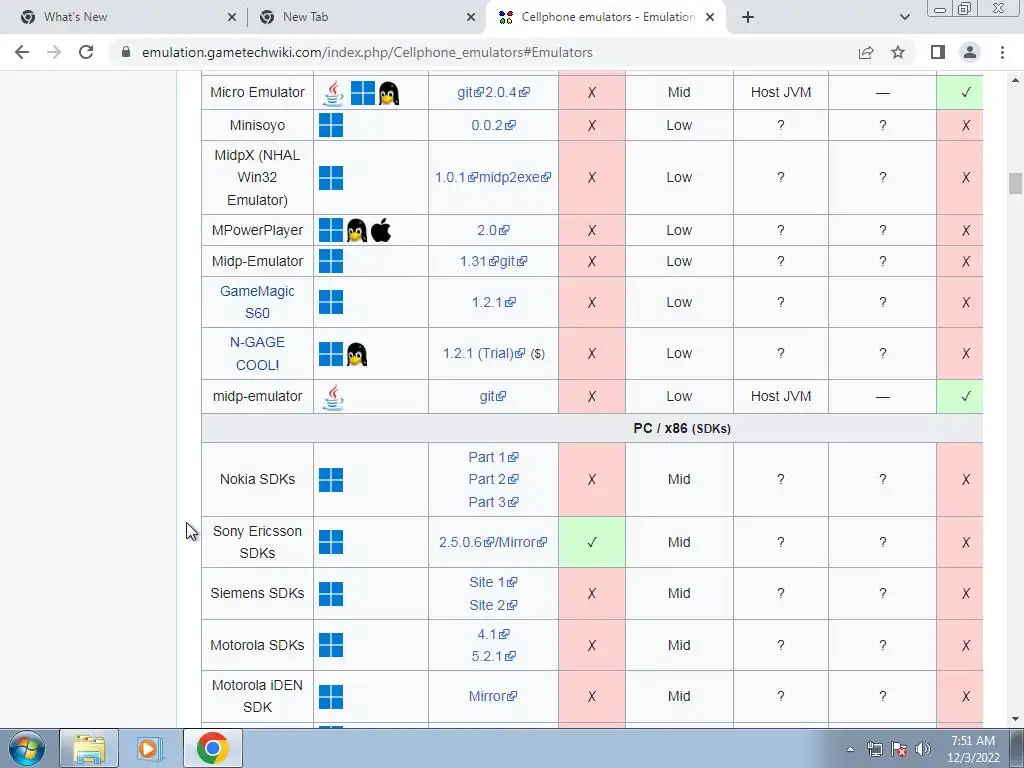
Task: Open the Nokia SDKs Part 2 link
Action: (x=493, y=479)
